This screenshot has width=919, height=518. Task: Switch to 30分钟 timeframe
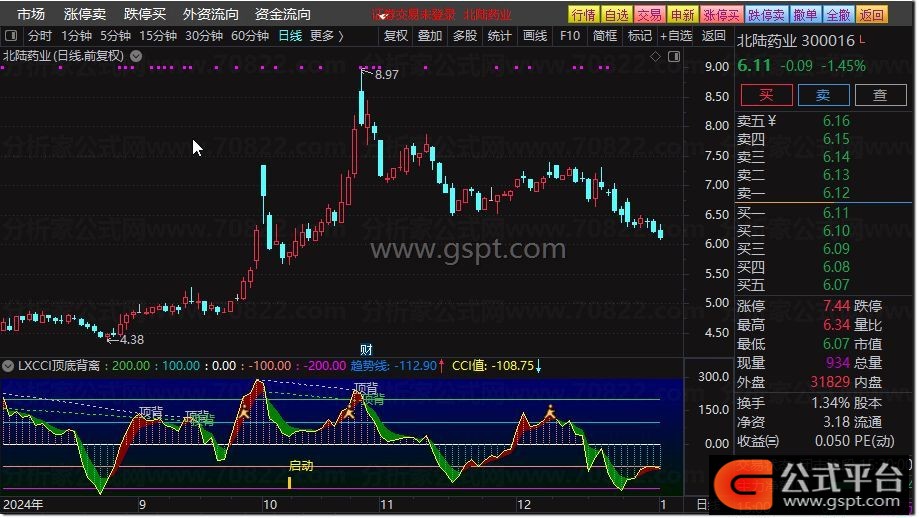pos(204,36)
